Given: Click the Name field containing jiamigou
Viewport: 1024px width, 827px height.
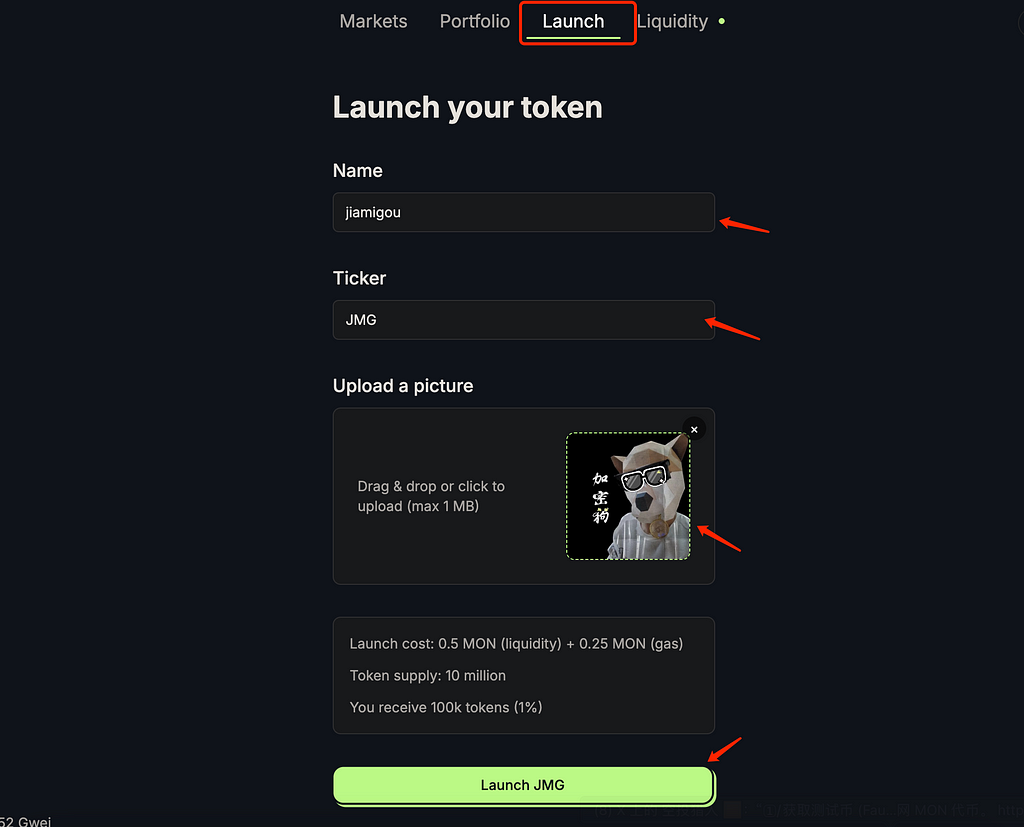Looking at the screenshot, I should [524, 212].
